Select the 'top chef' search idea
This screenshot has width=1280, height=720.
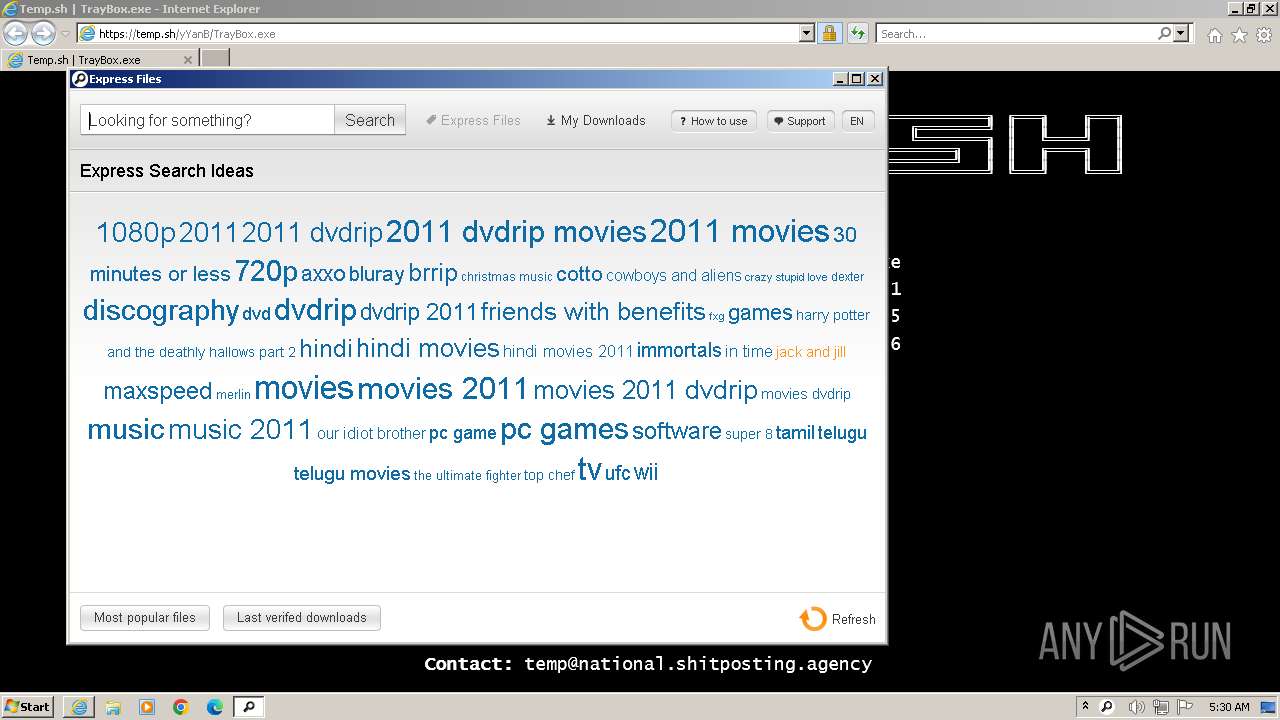(x=549, y=475)
